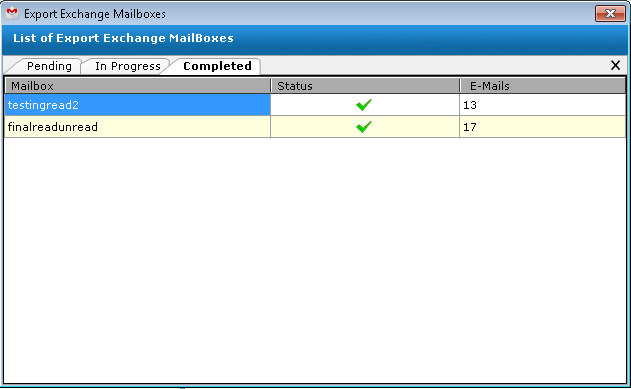Select the Completed tab
Viewport: 631px width, 389px height.
click(217, 66)
